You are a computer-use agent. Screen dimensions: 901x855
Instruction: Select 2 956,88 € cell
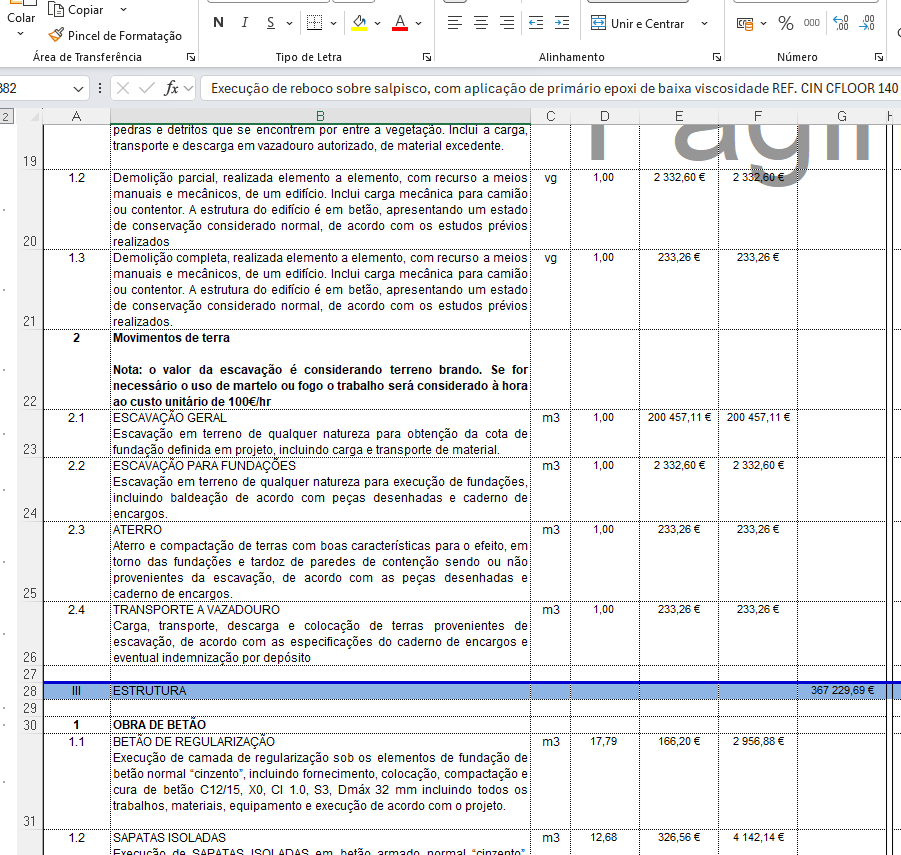[x=758, y=781]
